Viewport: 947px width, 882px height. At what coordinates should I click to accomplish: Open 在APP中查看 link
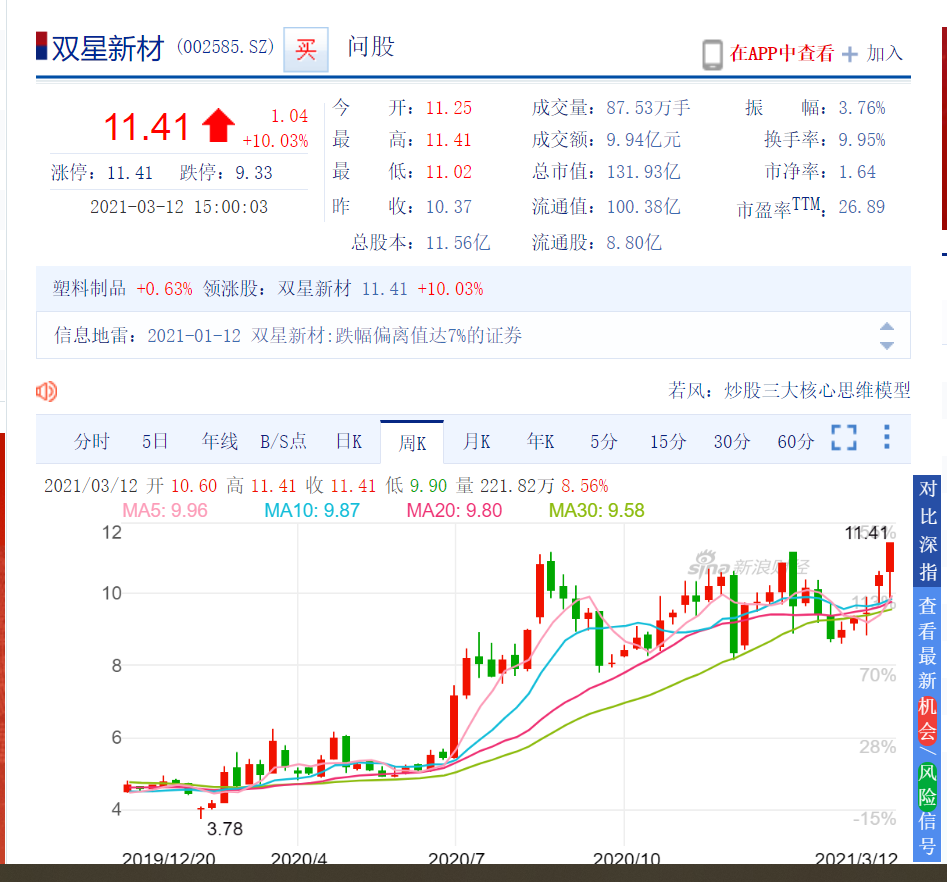(x=782, y=53)
